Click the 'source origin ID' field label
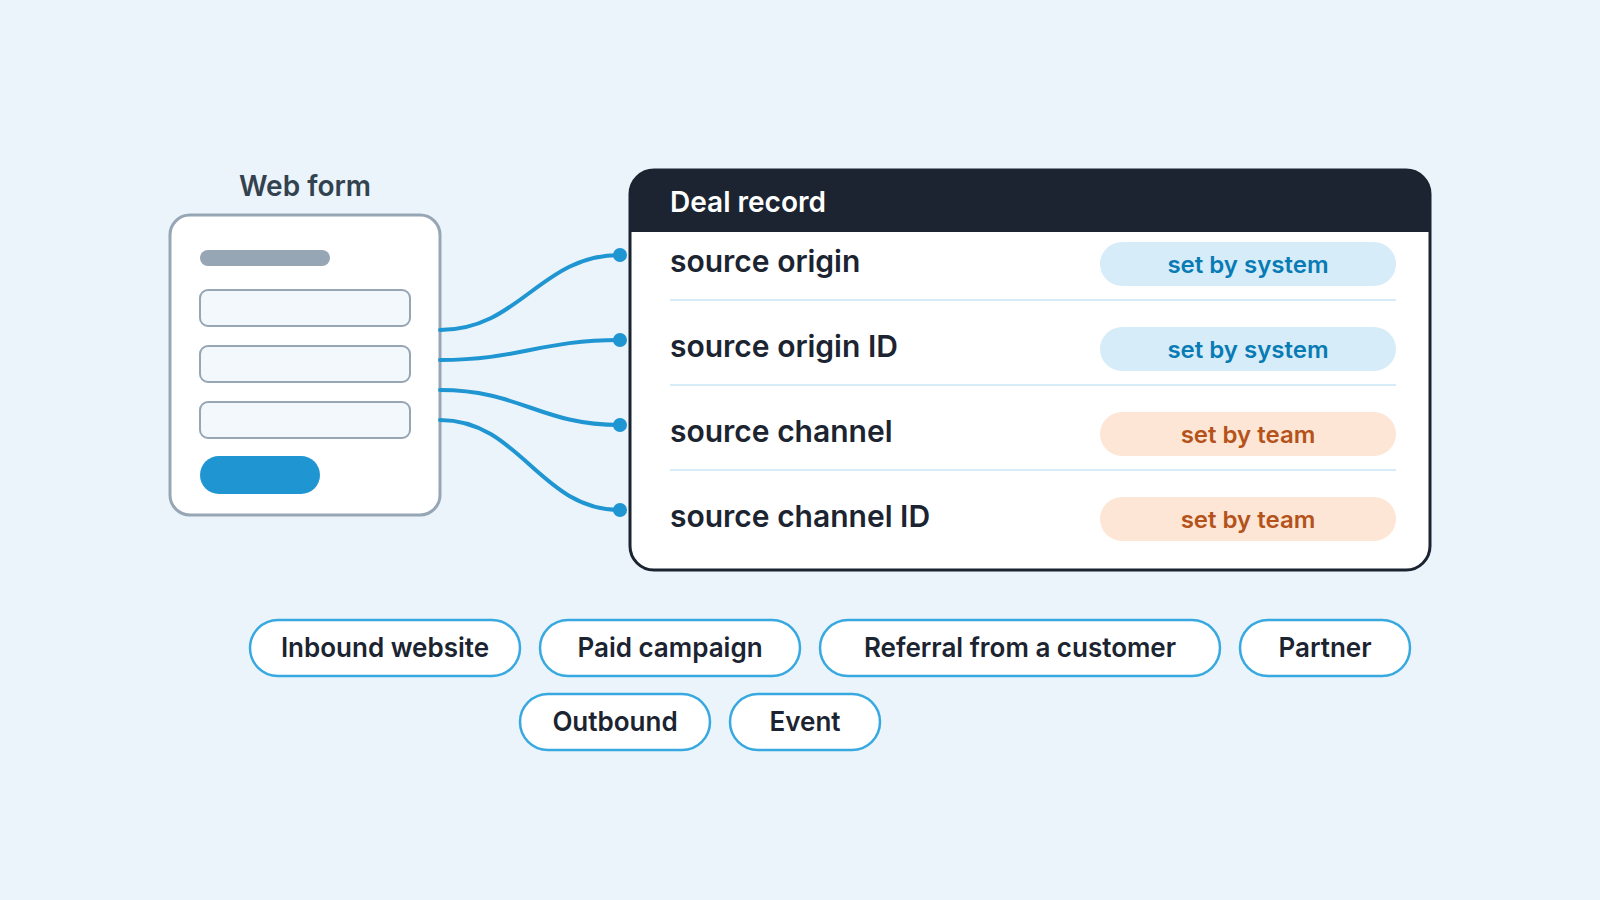The width and height of the screenshot is (1600, 900). (784, 347)
